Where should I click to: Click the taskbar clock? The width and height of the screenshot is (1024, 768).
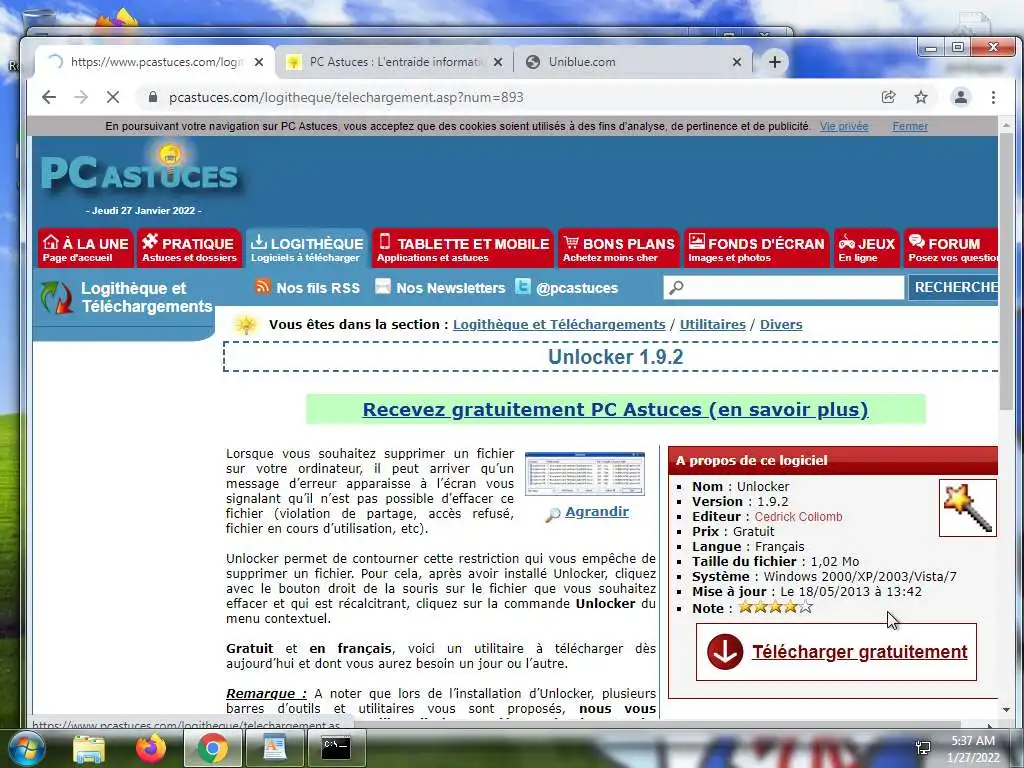pyautogui.click(x=973, y=749)
